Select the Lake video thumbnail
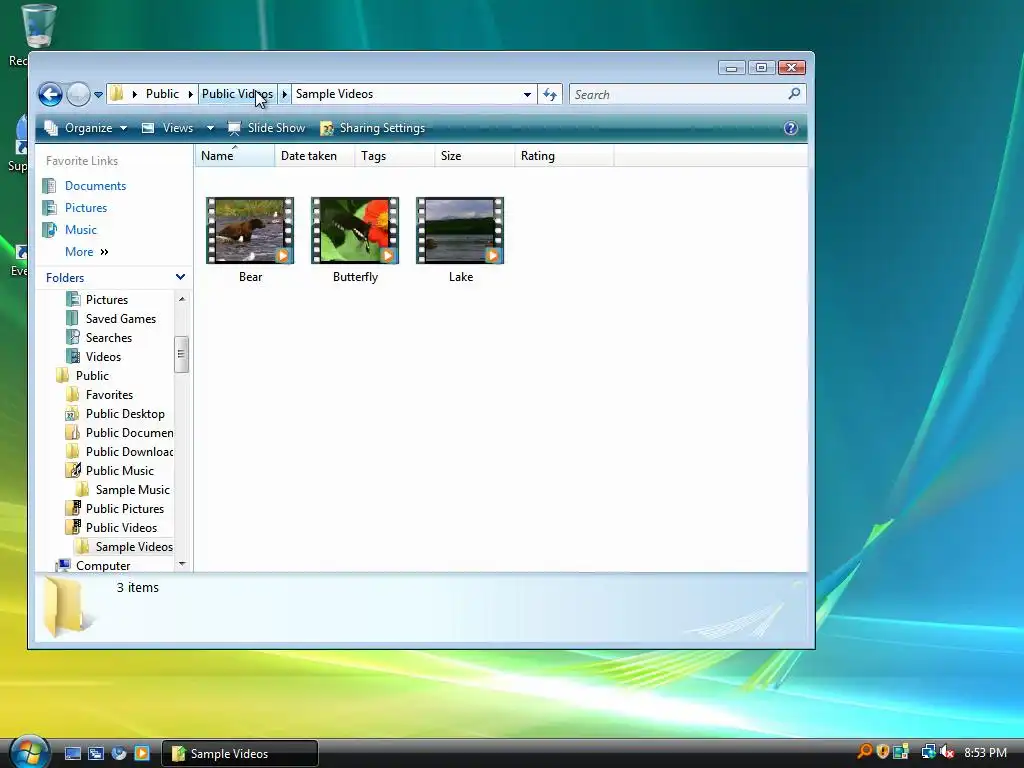Viewport: 1024px width, 768px height. click(x=460, y=231)
